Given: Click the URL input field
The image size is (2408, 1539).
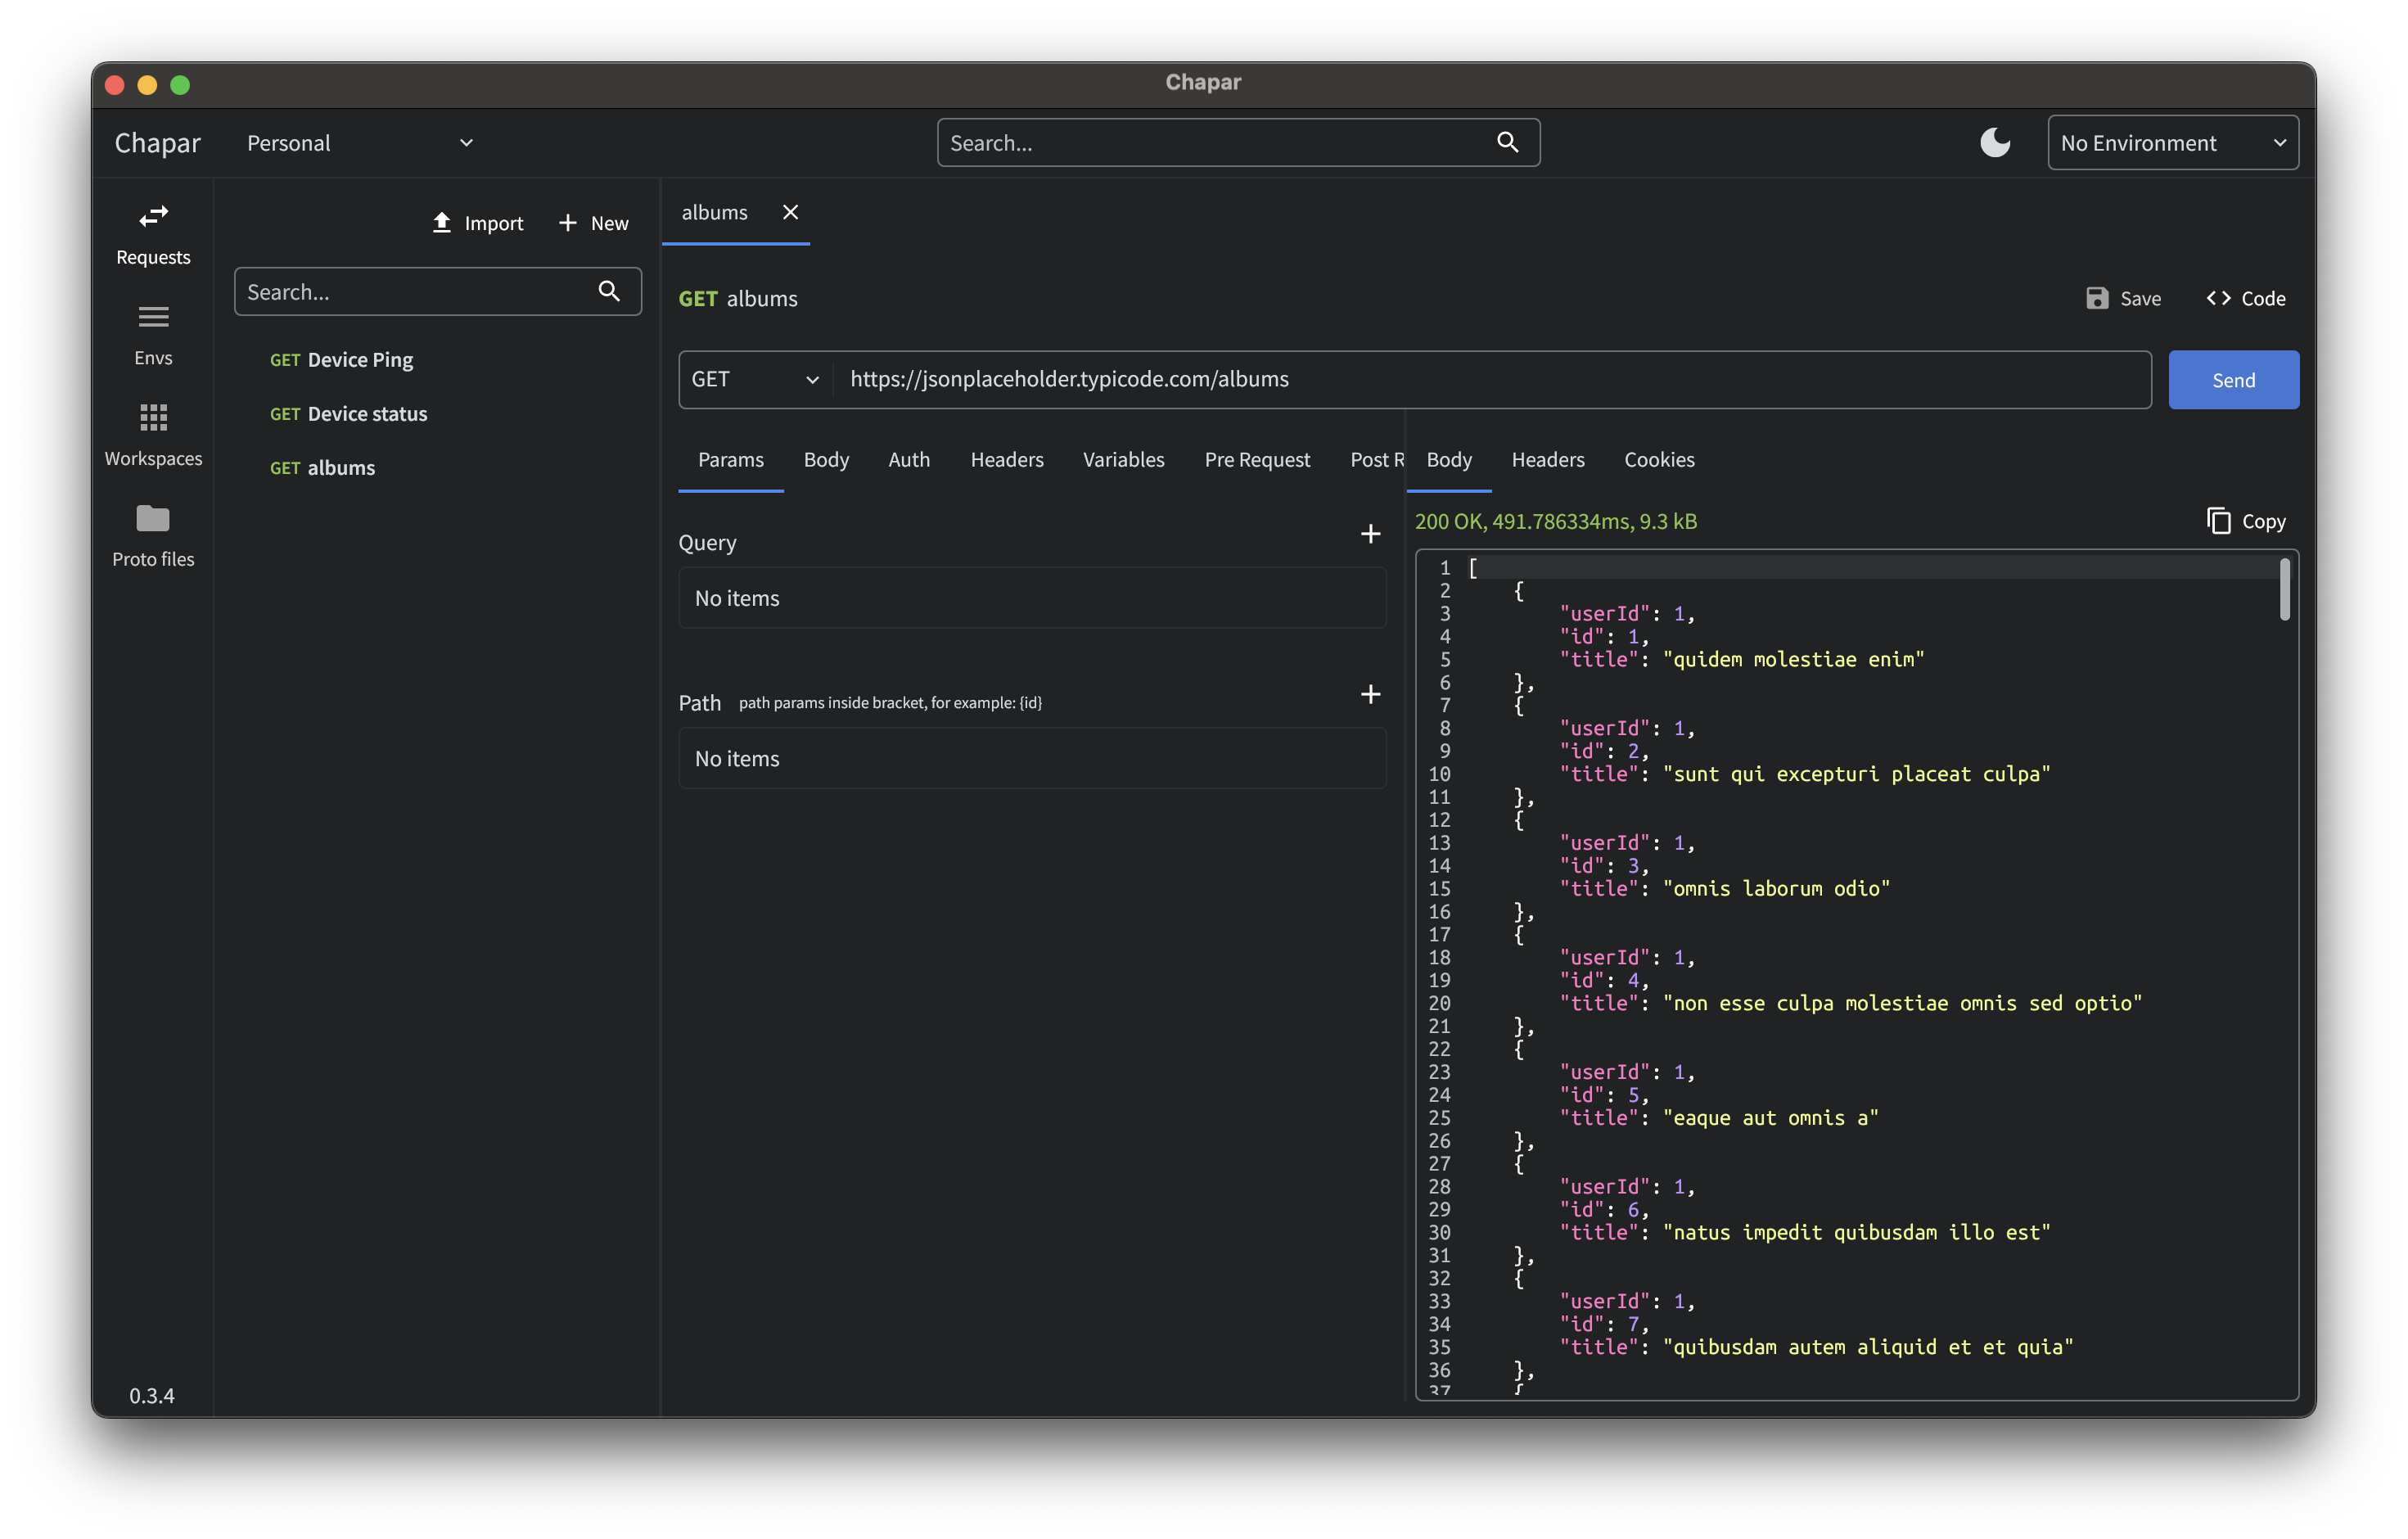Looking at the screenshot, I should coord(1492,380).
